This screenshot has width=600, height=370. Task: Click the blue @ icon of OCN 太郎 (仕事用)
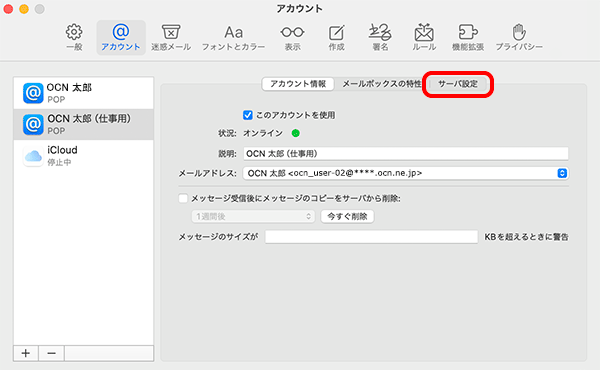pyautogui.click(x=33, y=124)
